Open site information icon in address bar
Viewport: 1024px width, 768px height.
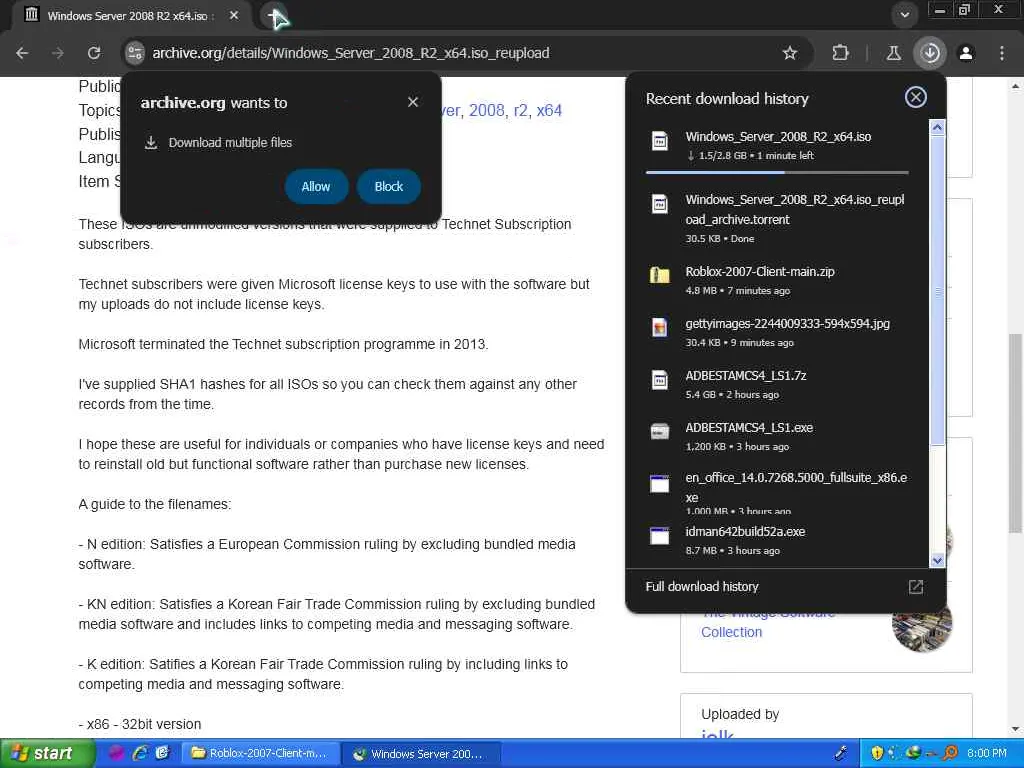coord(135,53)
